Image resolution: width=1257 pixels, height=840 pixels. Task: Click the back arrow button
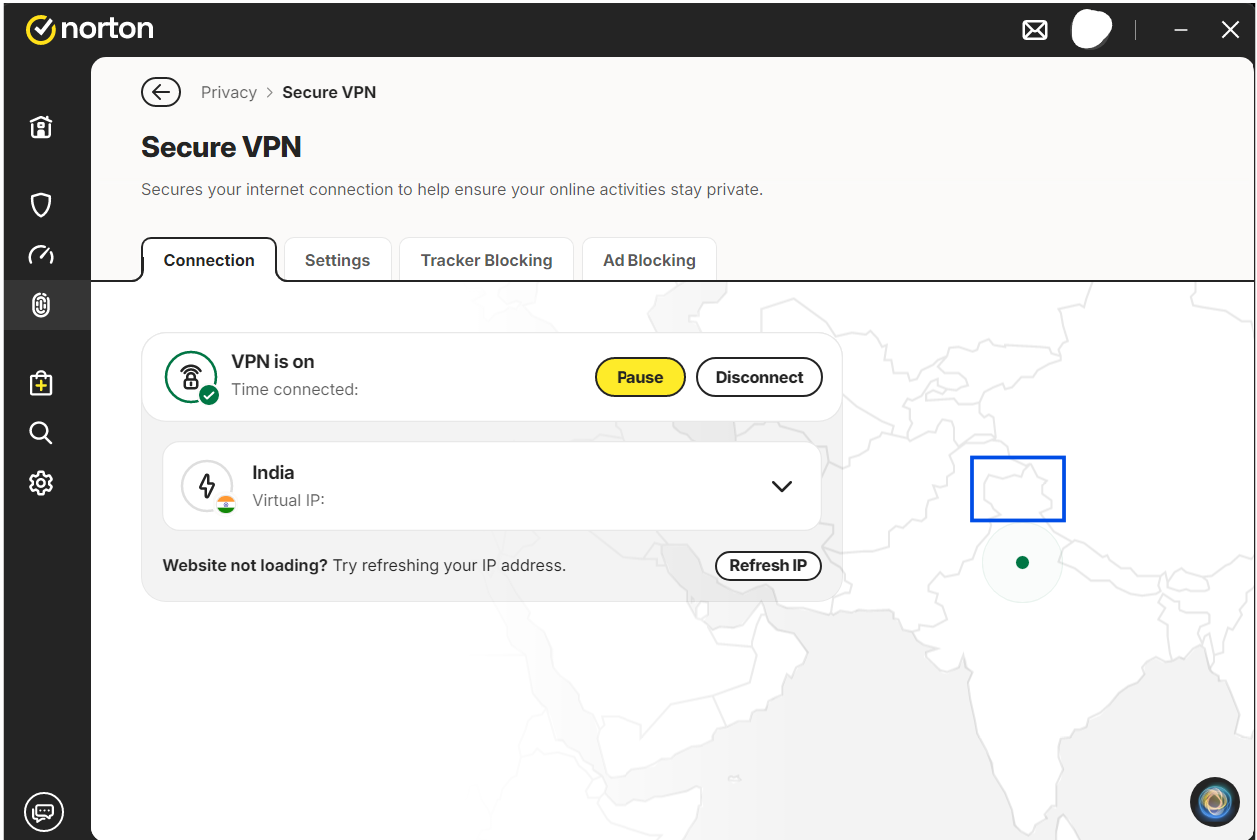coord(161,92)
